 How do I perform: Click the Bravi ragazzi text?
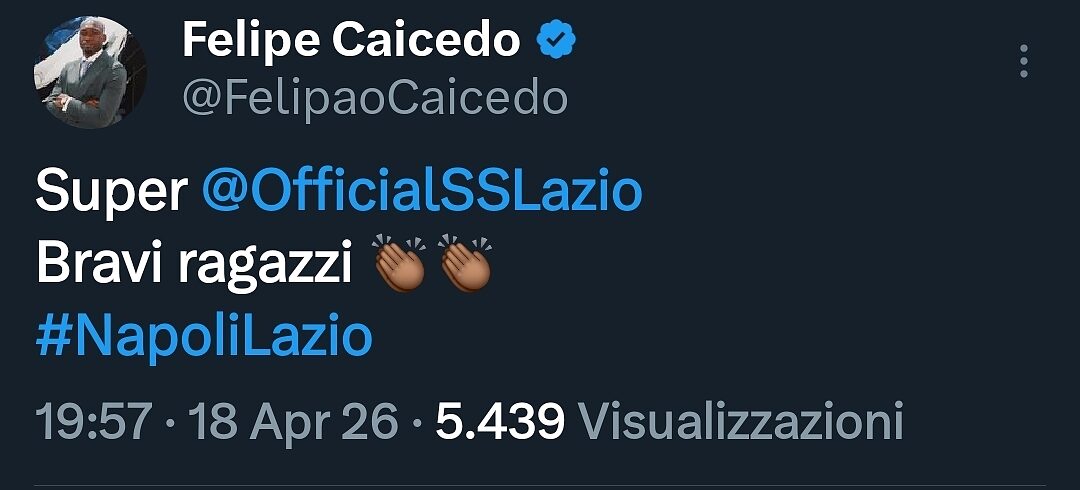point(195,265)
